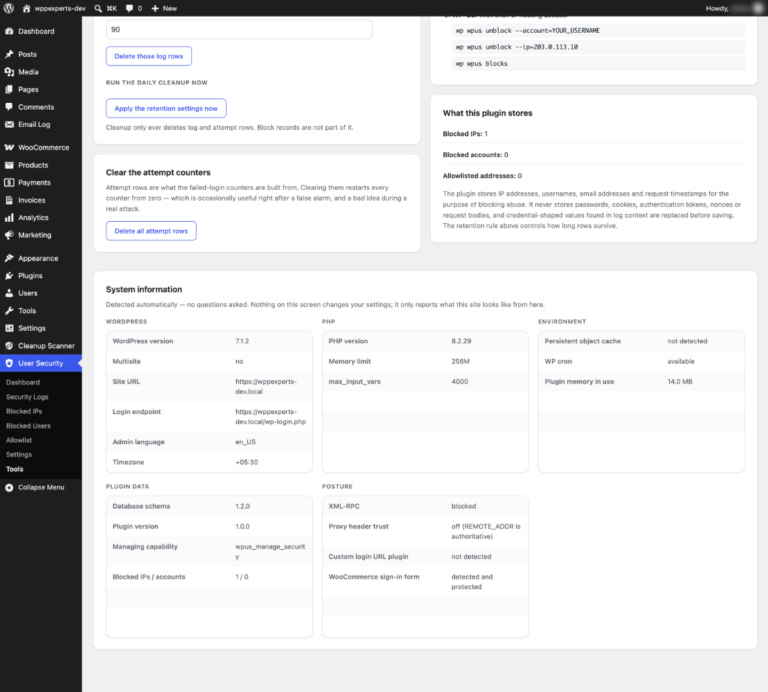Click the Managing capability wpus_manage_security value
The image size is (768, 692).
(x=270, y=551)
